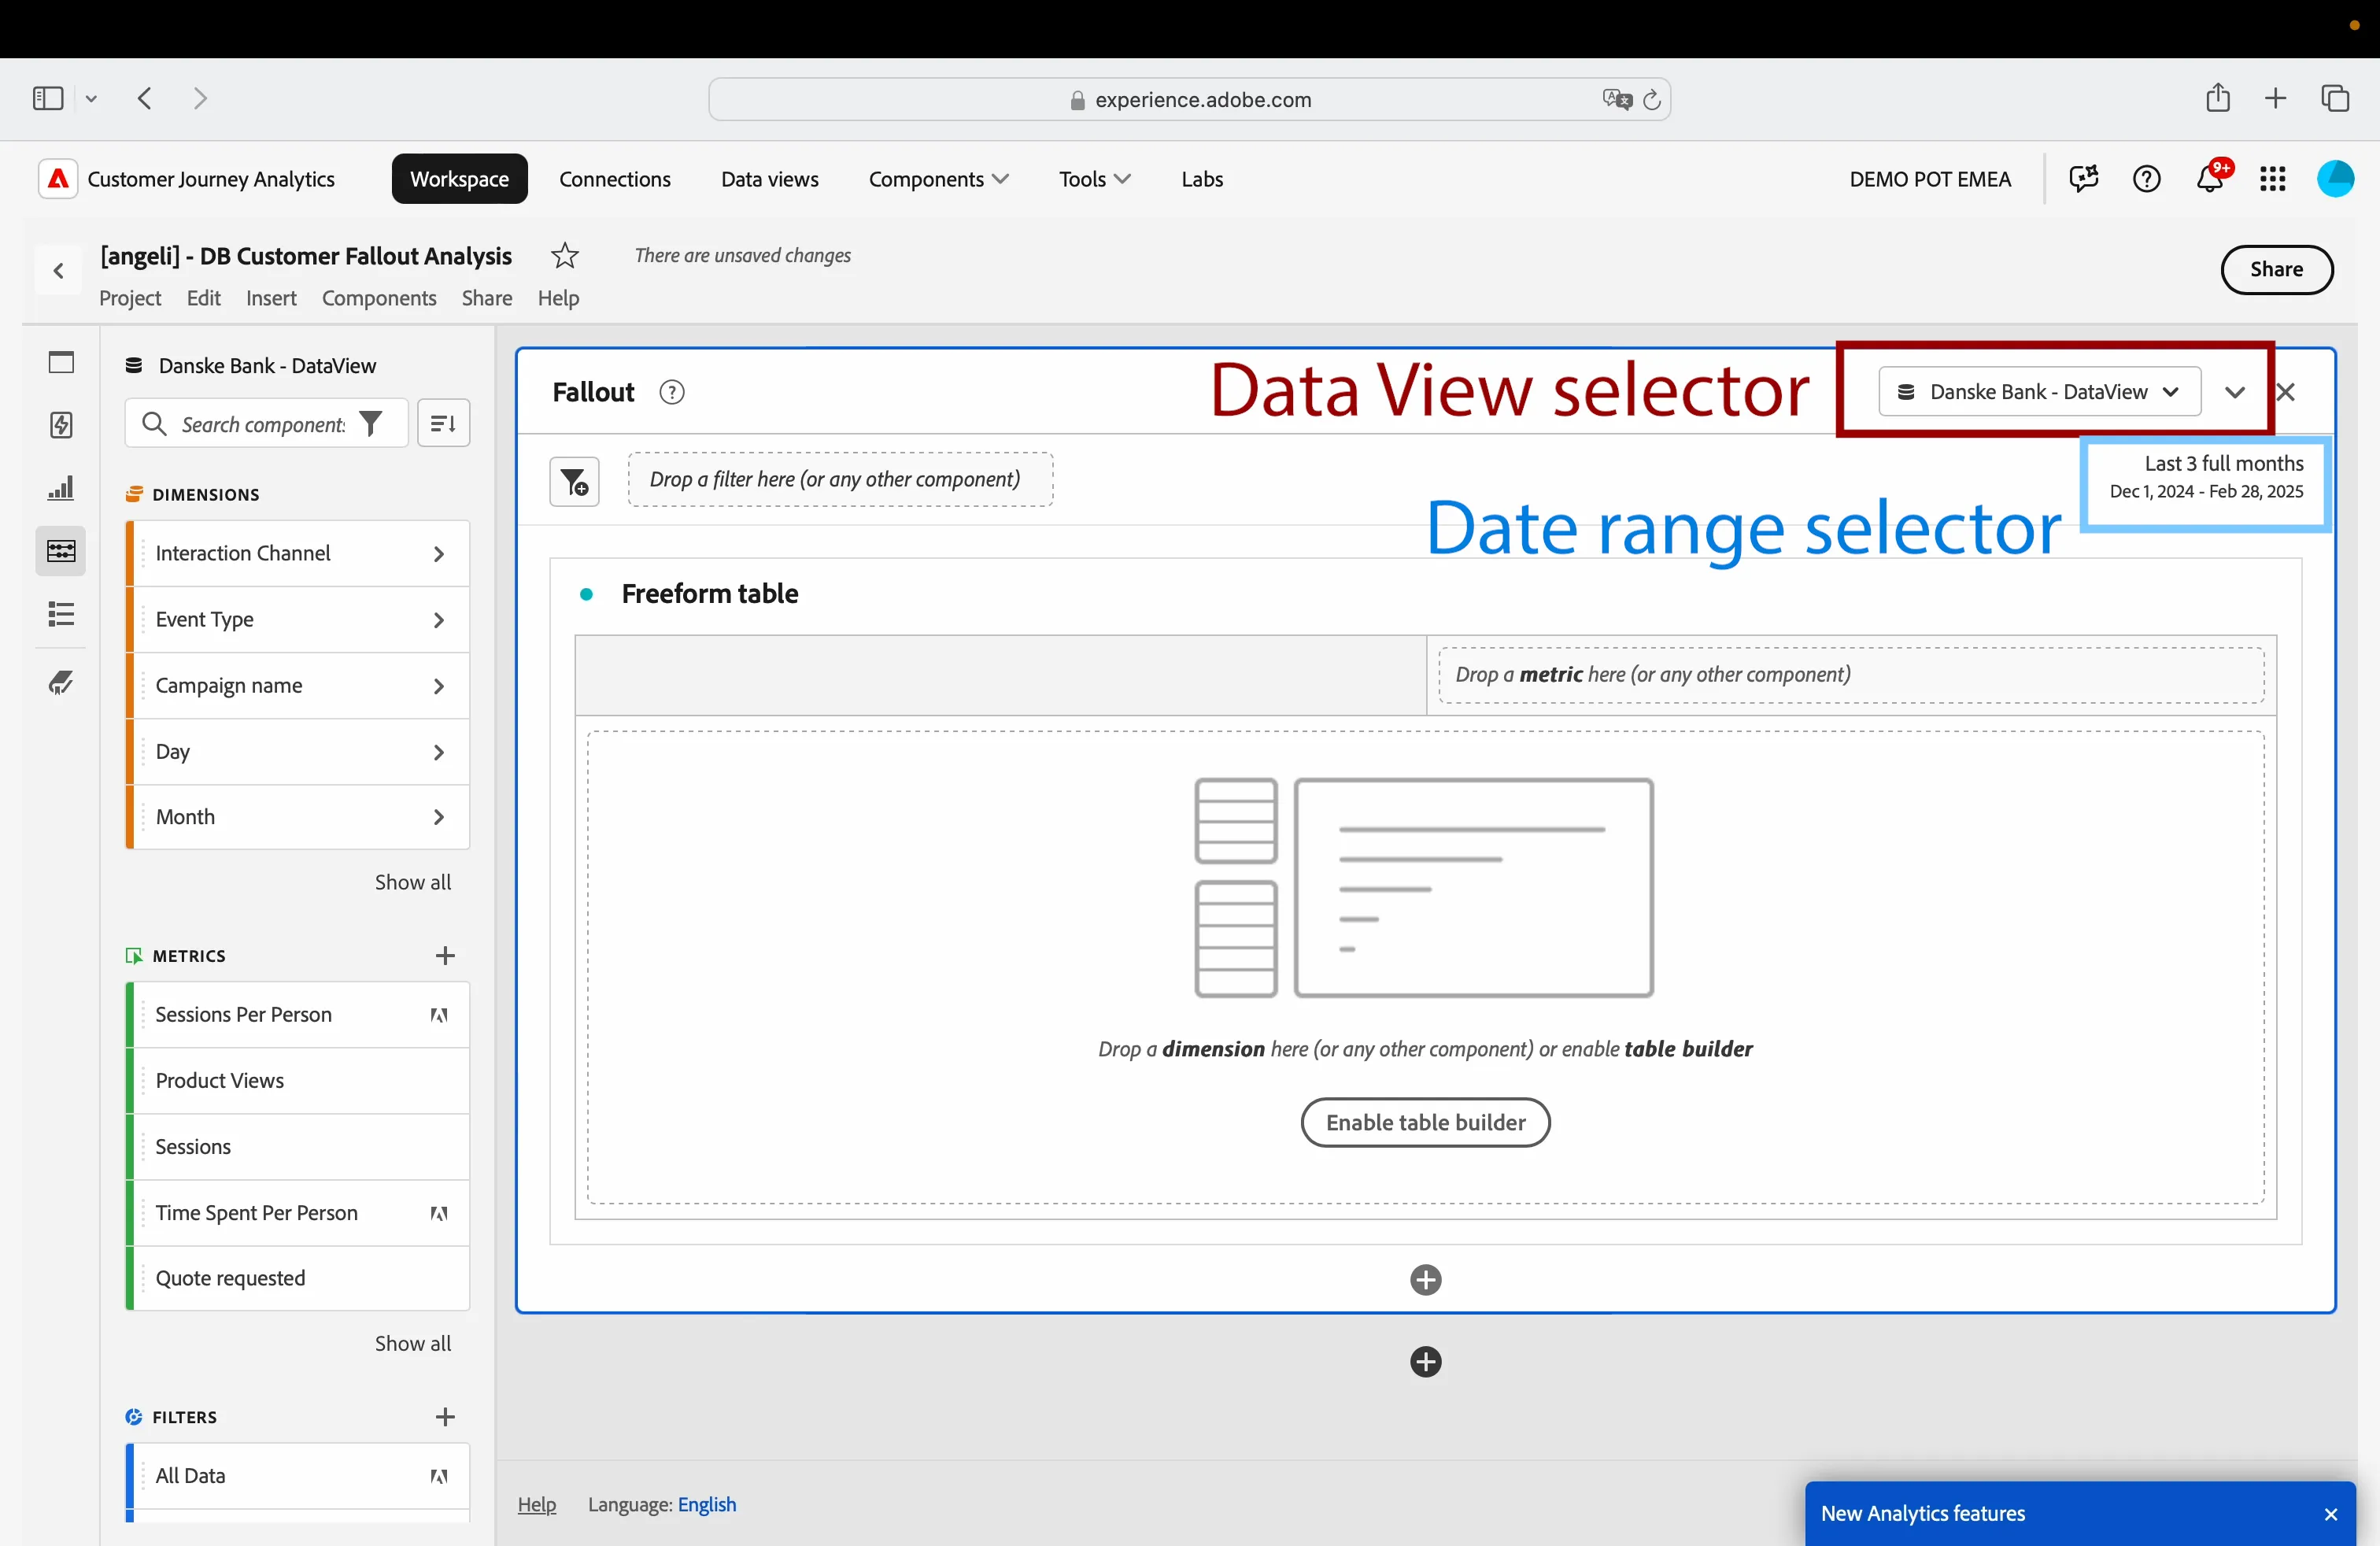Open the Fallout panel help icon
Screen dimensions: 2380x1546
coord(672,392)
